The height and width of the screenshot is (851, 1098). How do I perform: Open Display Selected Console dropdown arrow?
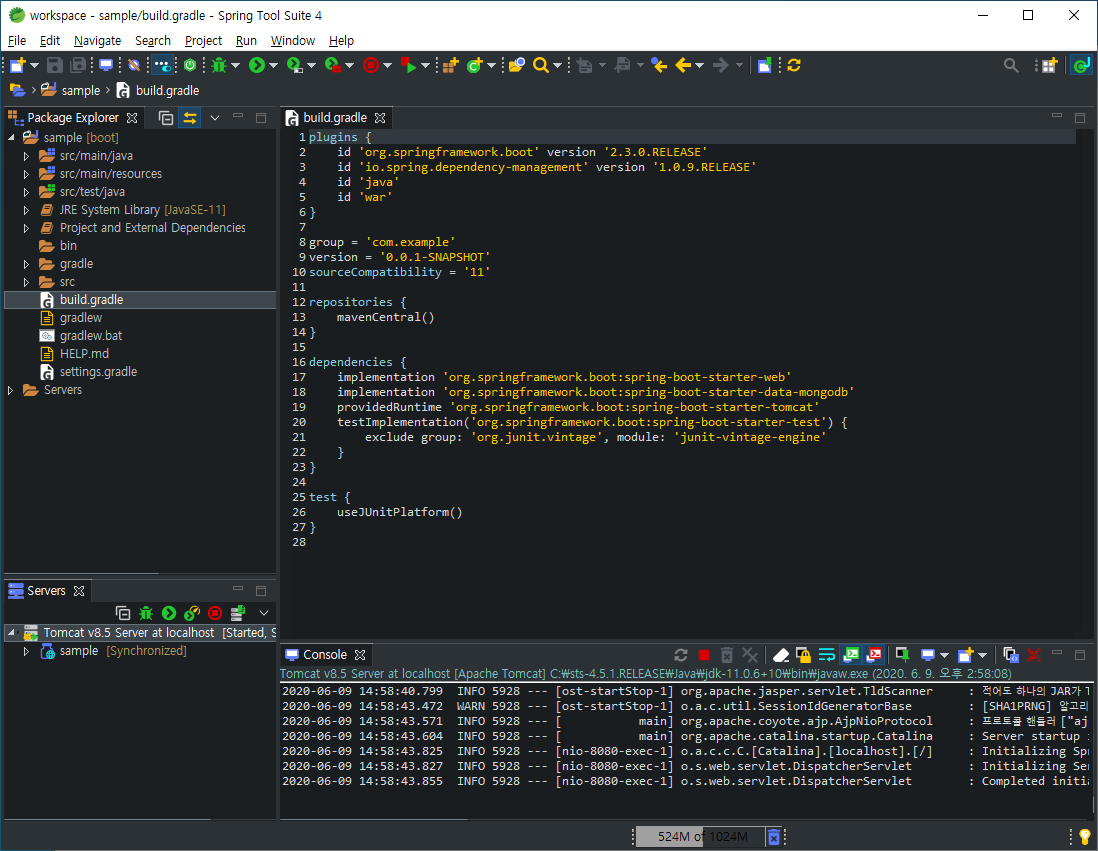tap(944, 655)
